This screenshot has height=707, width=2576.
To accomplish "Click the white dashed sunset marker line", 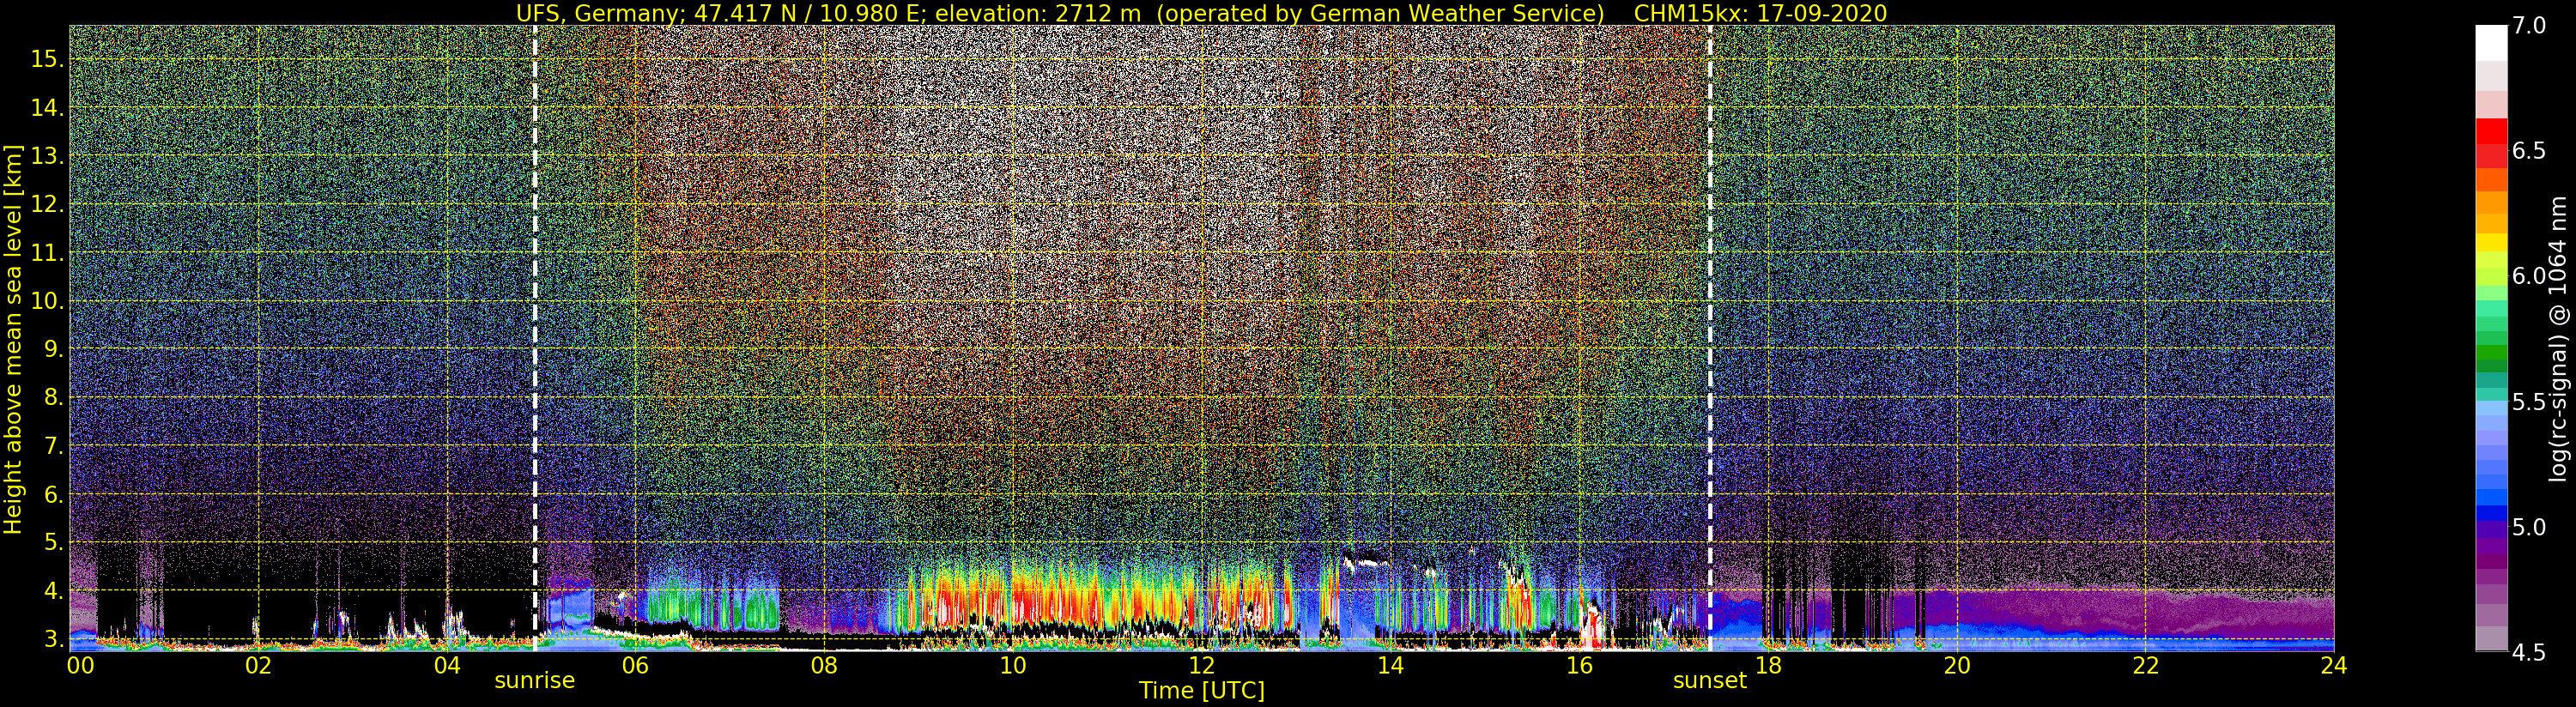I will [x=1710, y=338].
